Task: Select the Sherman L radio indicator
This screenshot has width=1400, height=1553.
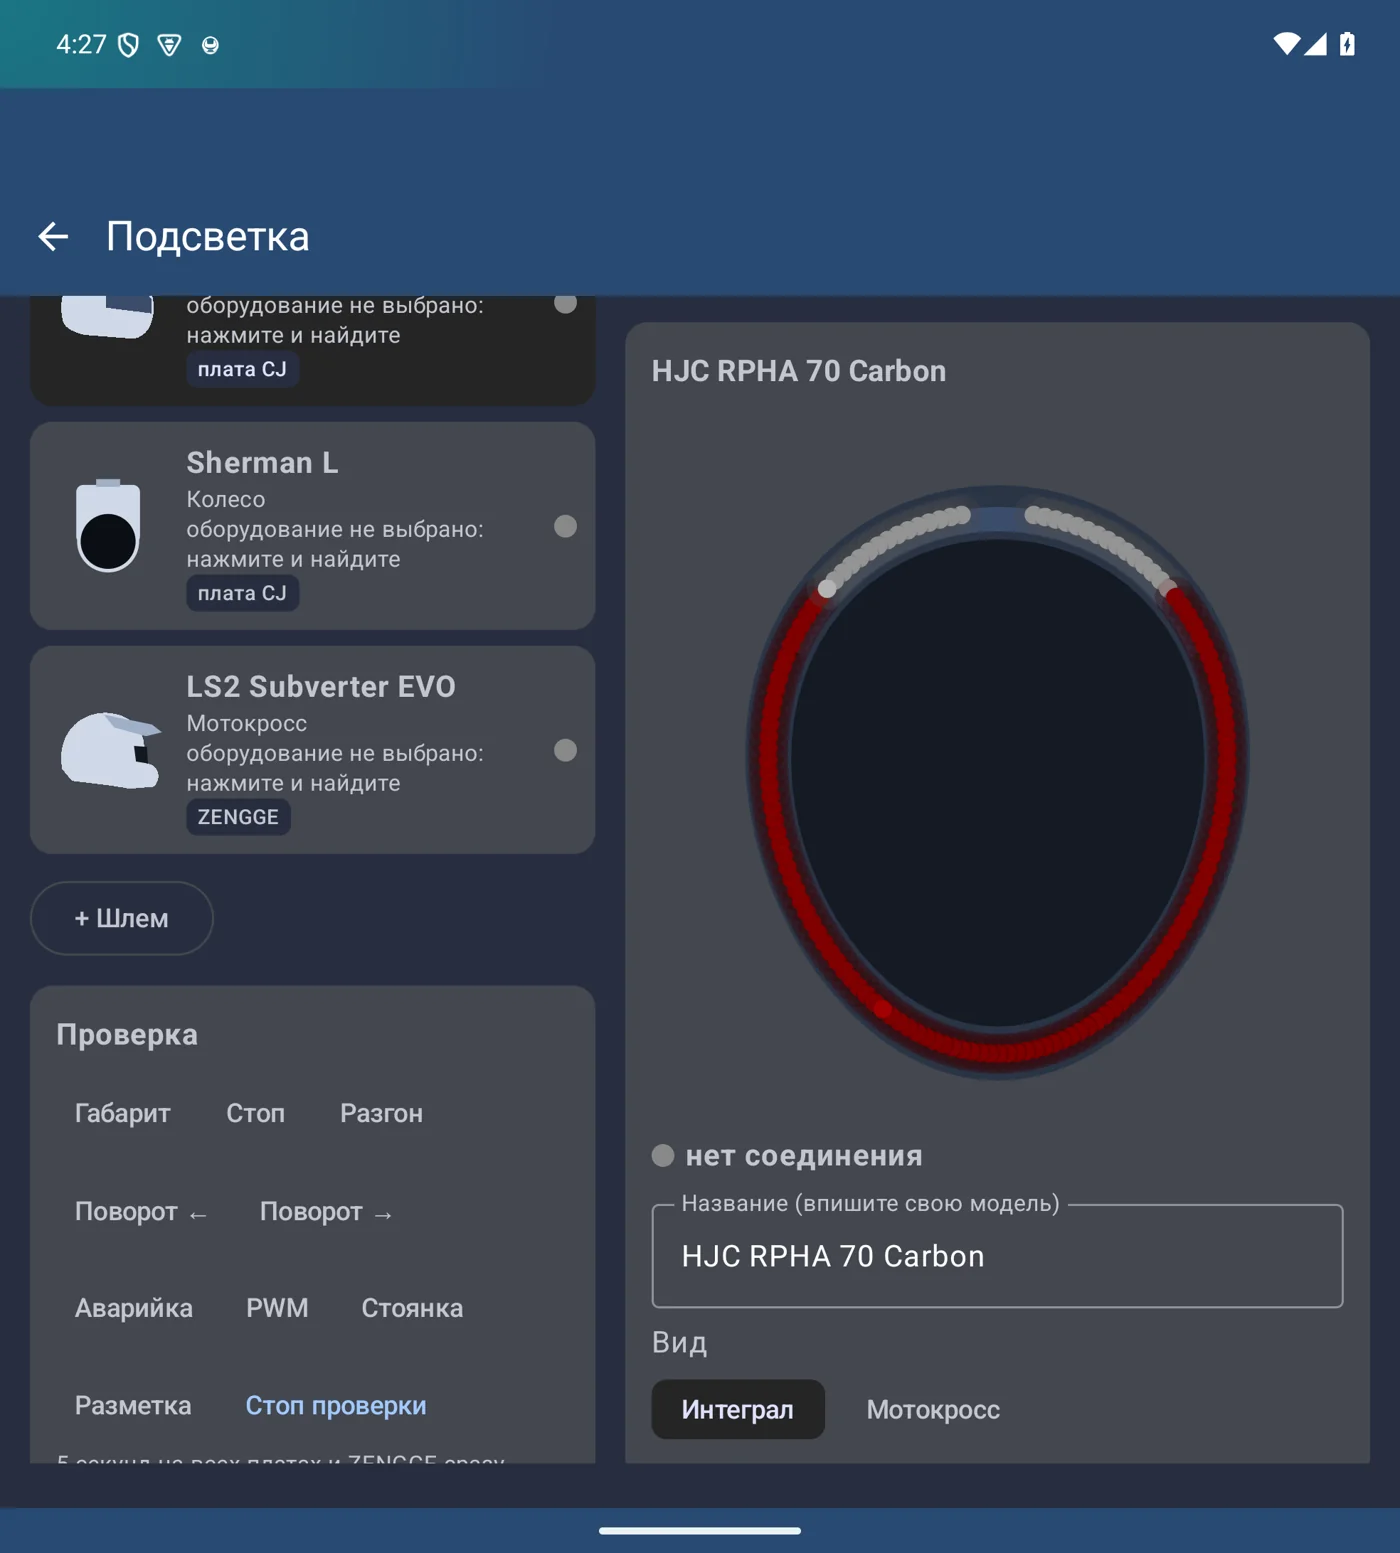Action: coord(565,526)
